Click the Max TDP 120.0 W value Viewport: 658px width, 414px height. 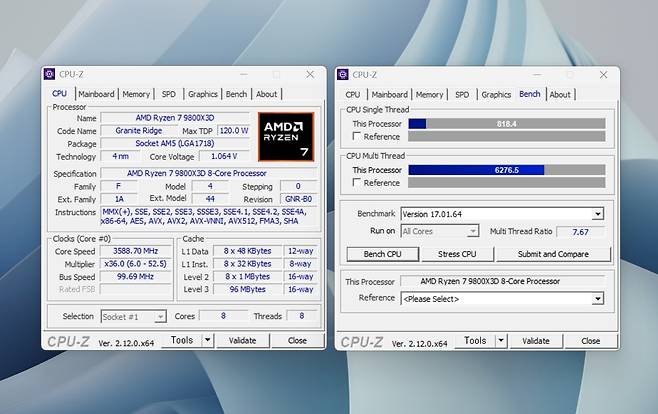point(234,130)
